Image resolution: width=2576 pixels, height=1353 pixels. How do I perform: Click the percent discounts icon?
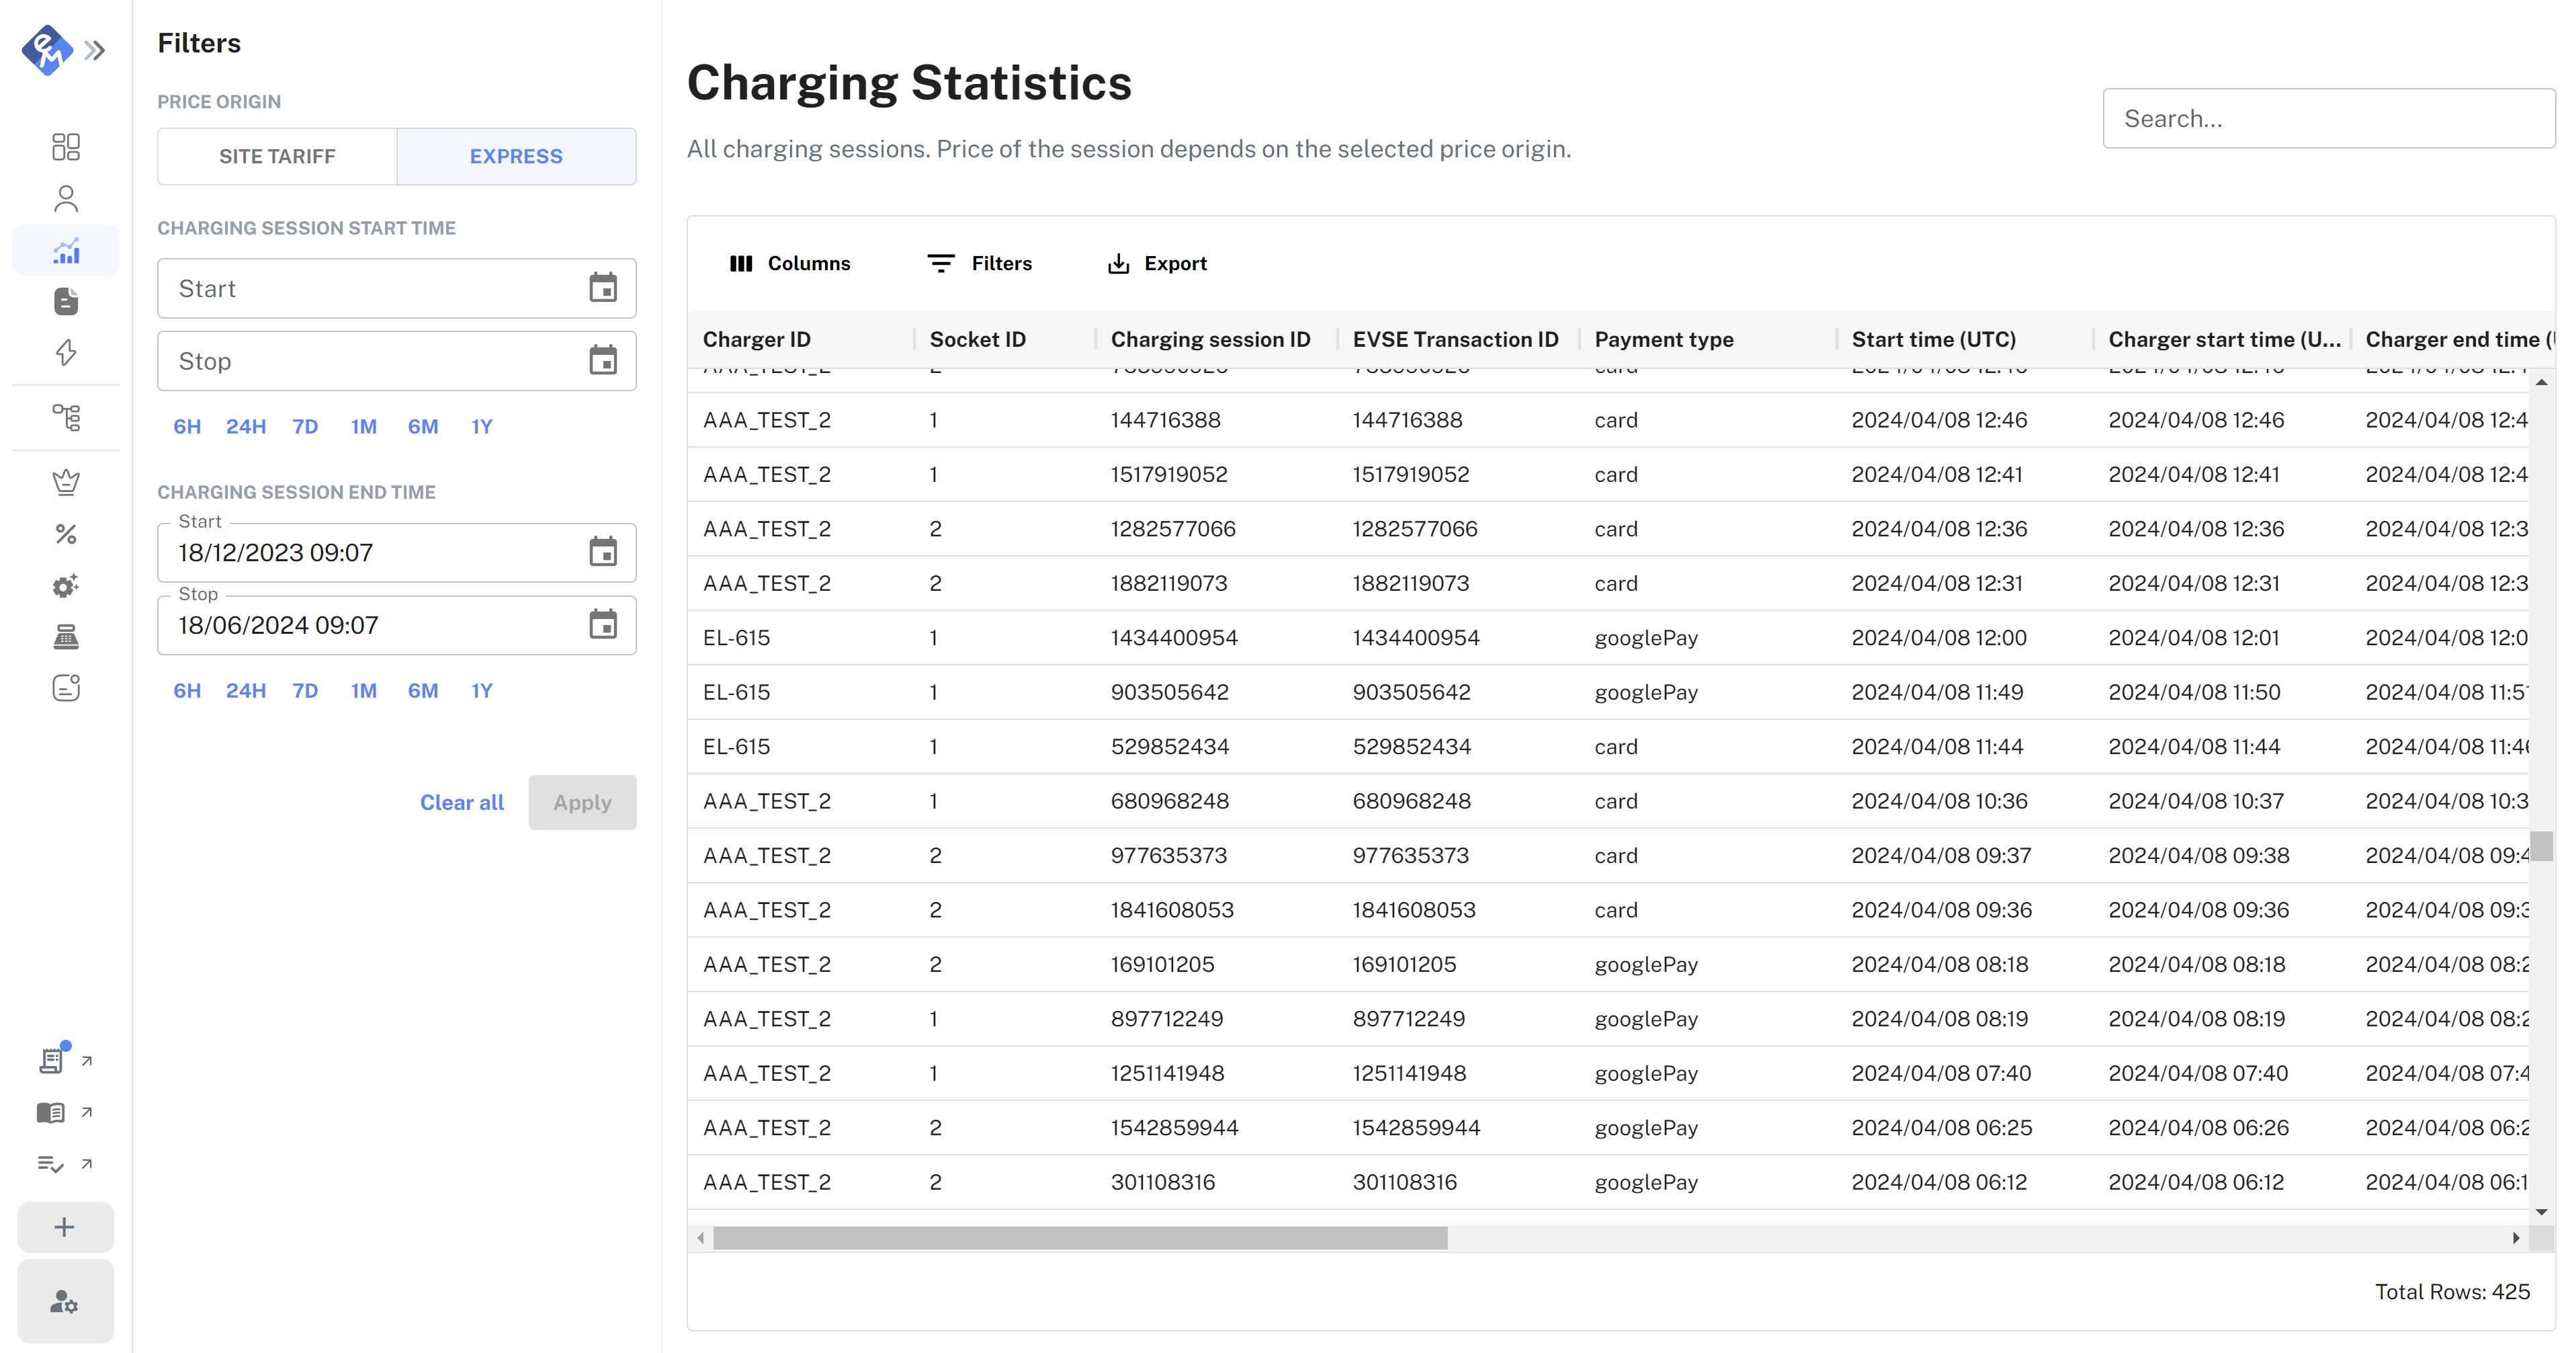66,534
